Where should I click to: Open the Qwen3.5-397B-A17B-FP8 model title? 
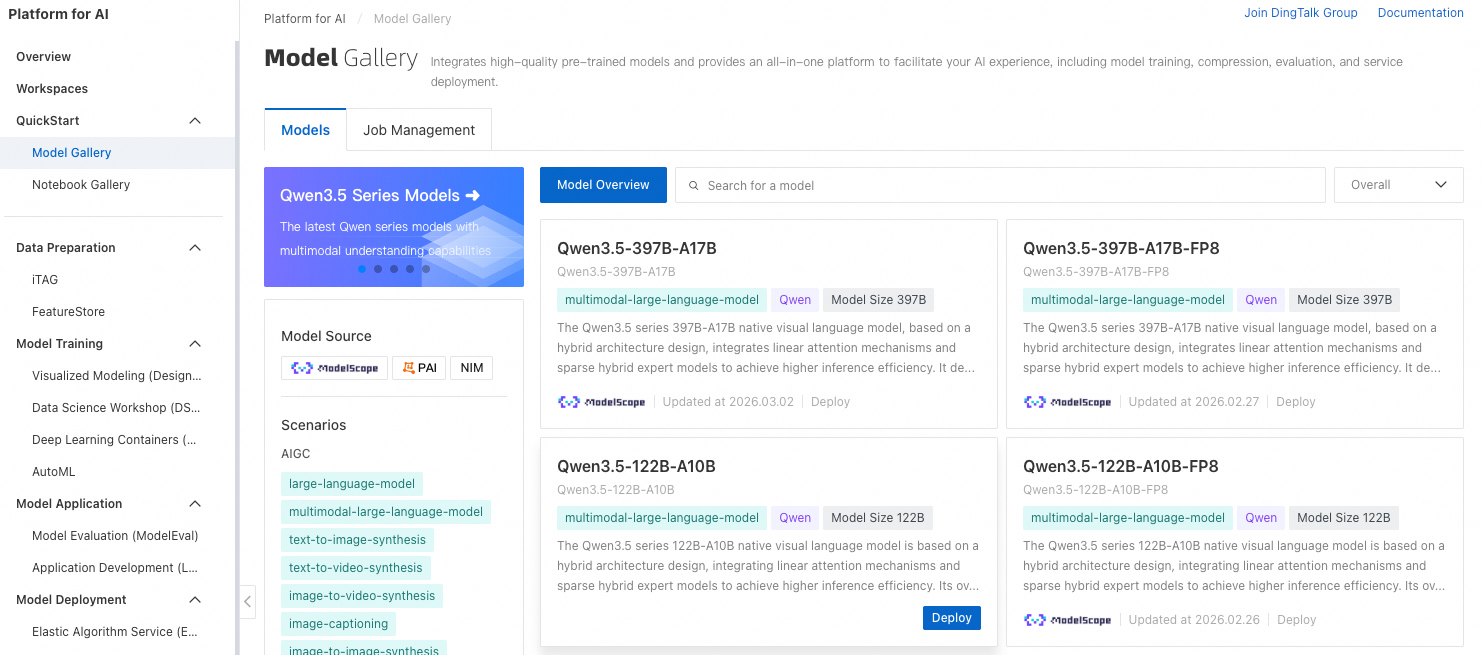[x=1121, y=249]
